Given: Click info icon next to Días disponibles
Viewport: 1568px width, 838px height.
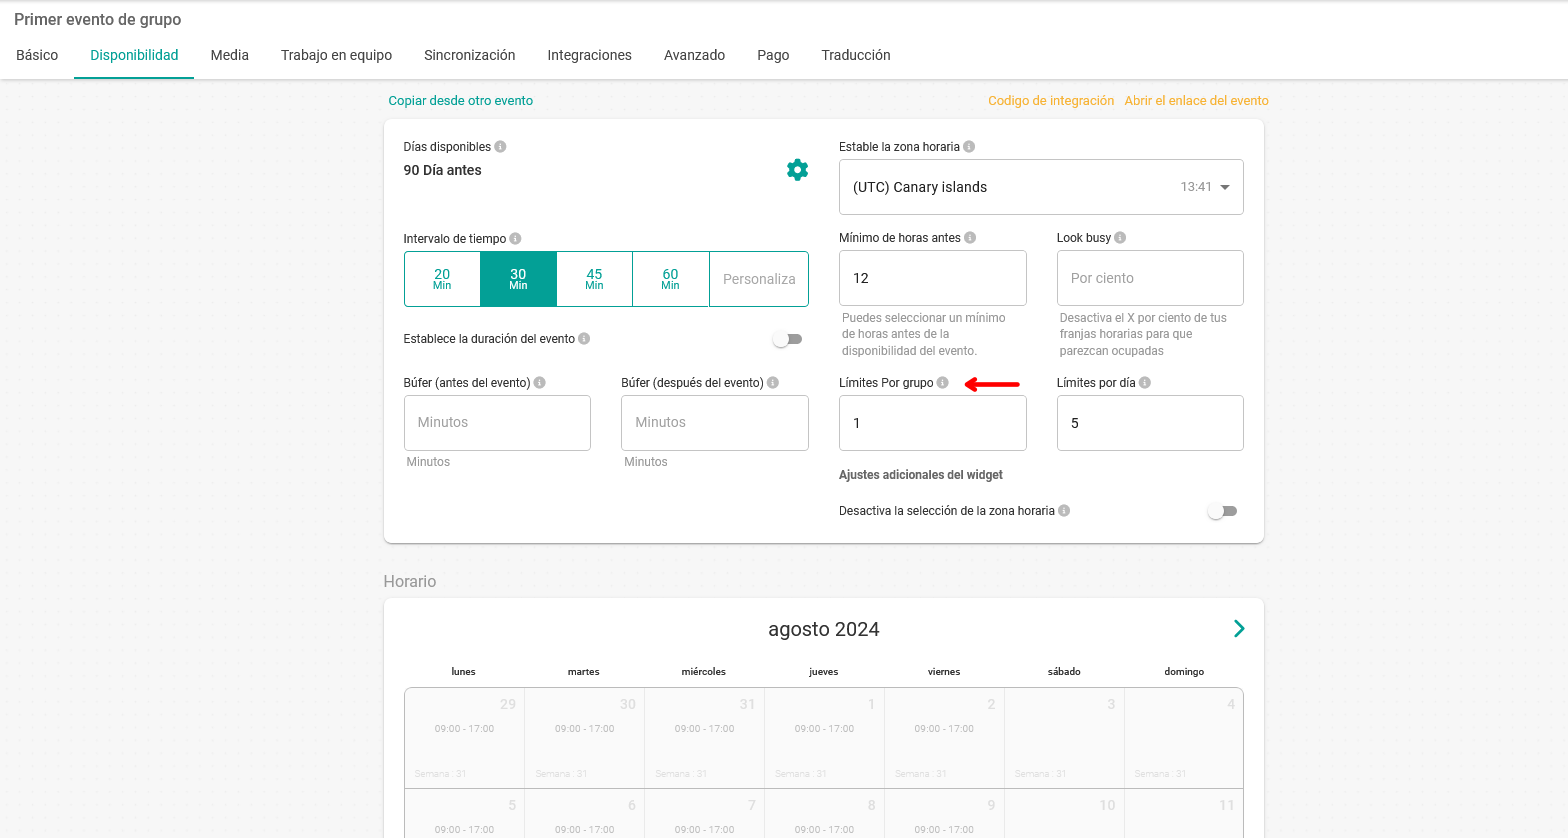Looking at the screenshot, I should pyautogui.click(x=500, y=147).
